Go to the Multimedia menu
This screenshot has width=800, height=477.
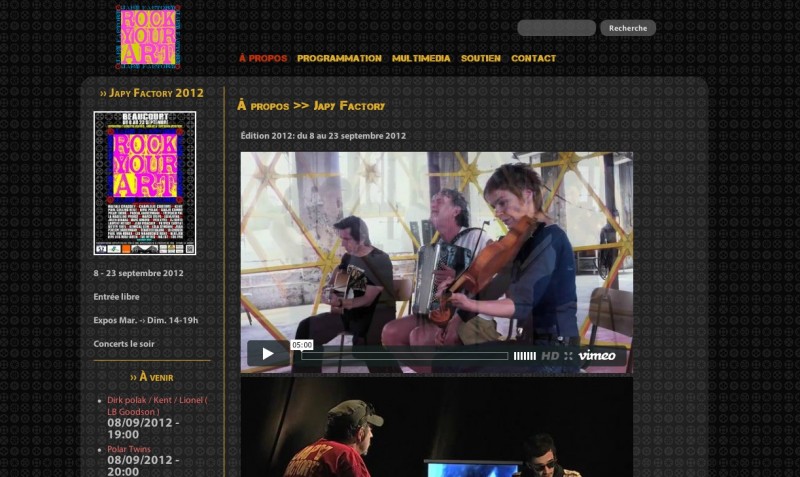coord(421,58)
